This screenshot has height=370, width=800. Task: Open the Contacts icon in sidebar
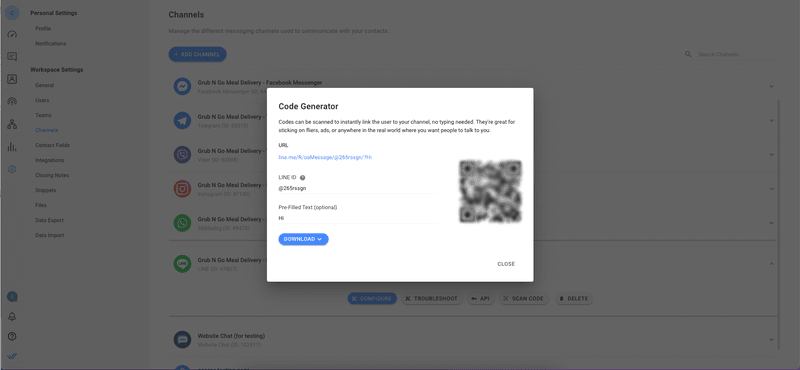pyautogui.click(x=12, y=79)
